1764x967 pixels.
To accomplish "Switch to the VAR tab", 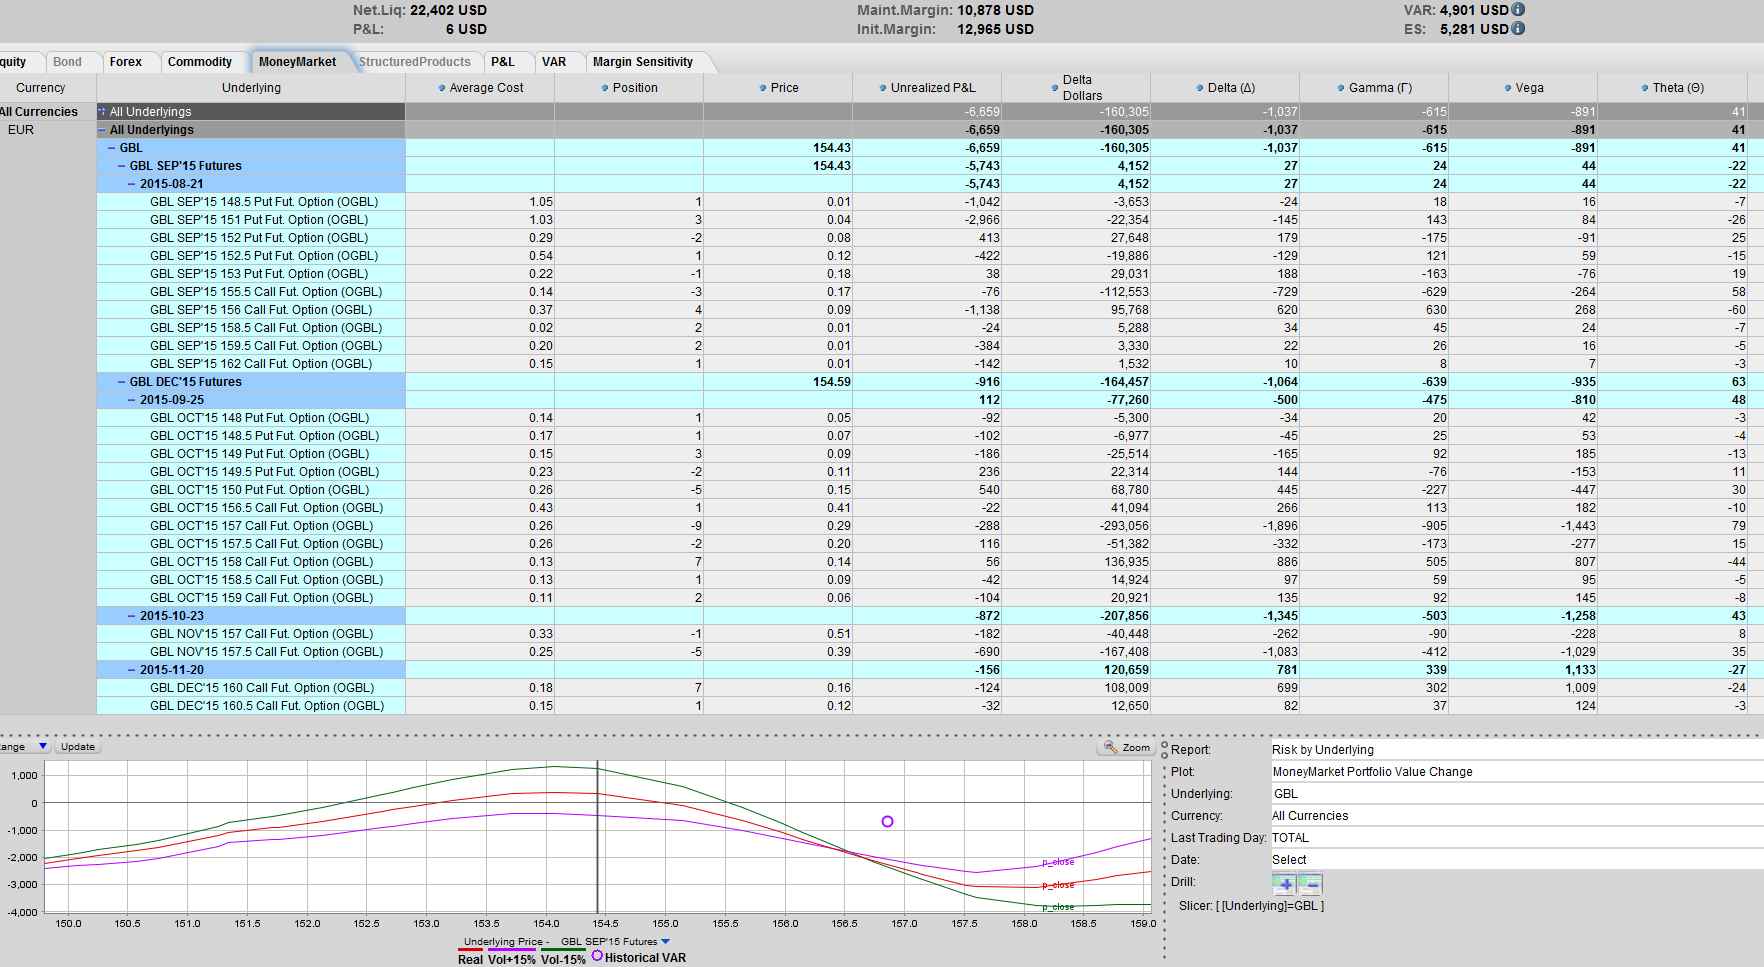I will 554,62.
